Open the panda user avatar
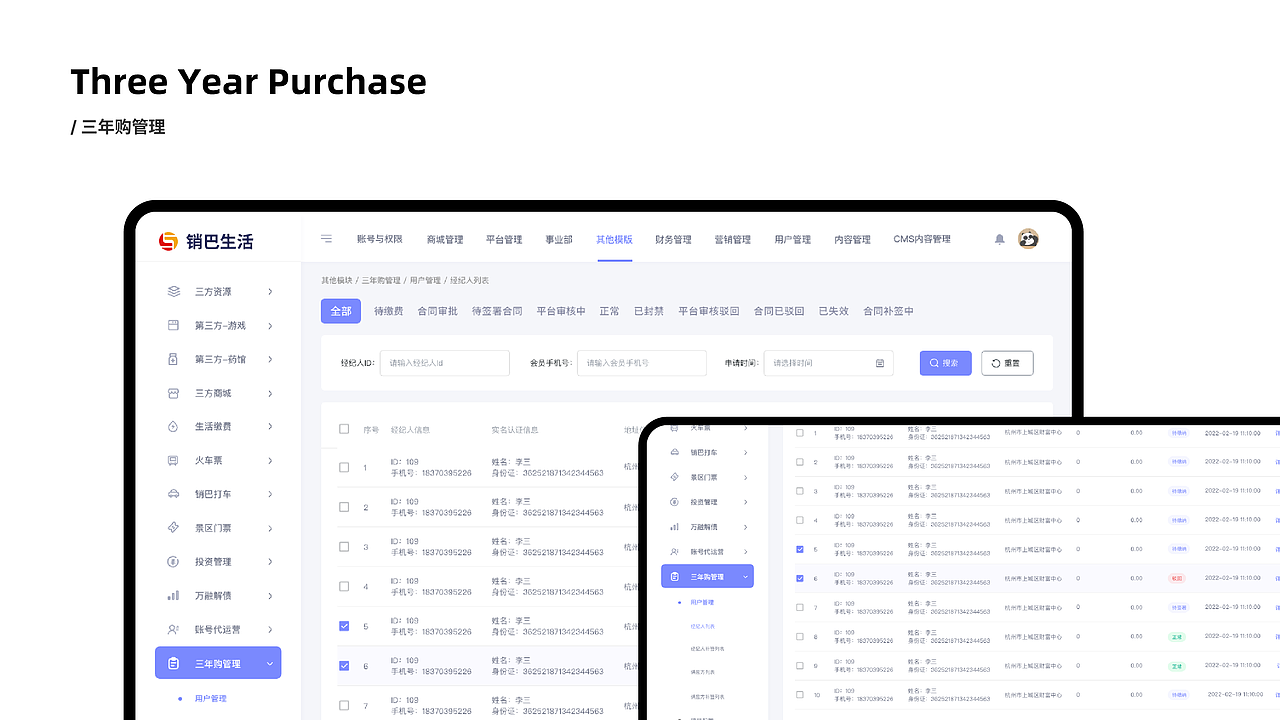Image resolution: width=1280 pixels, height=720 pixels. click(1028, 239)
